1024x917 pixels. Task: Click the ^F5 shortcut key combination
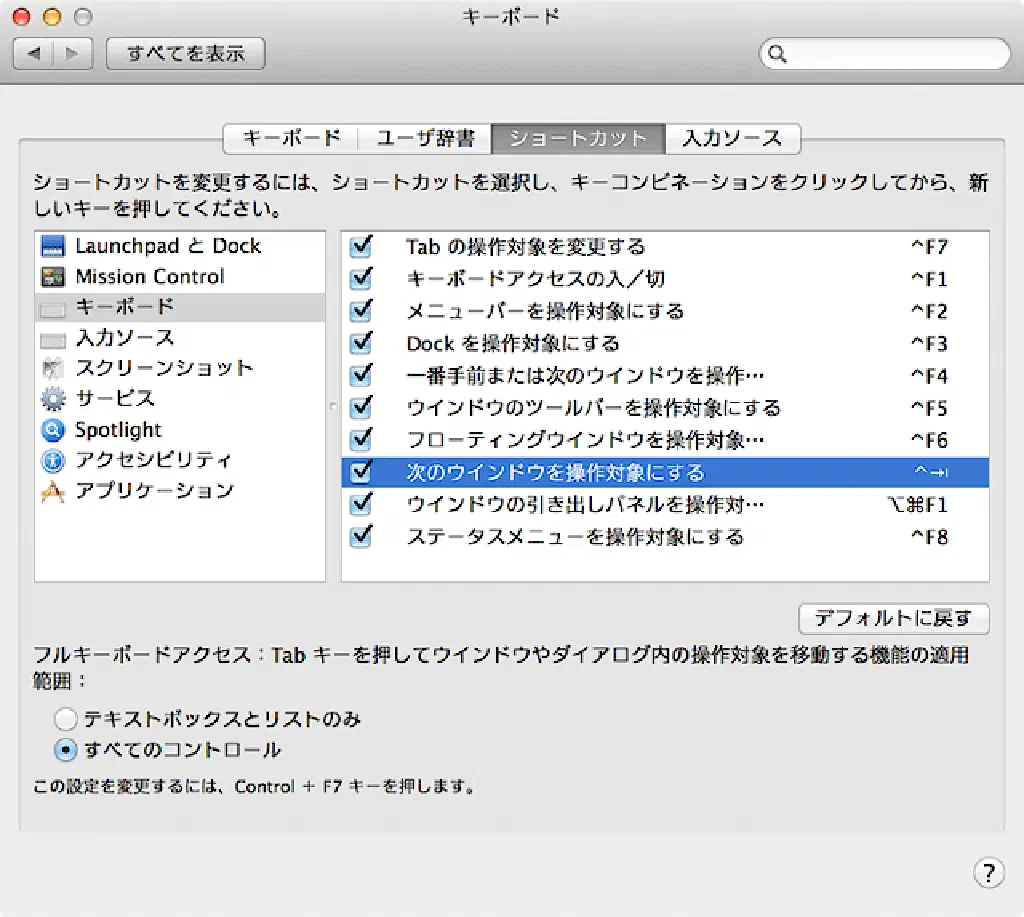(x=928, y=408)
